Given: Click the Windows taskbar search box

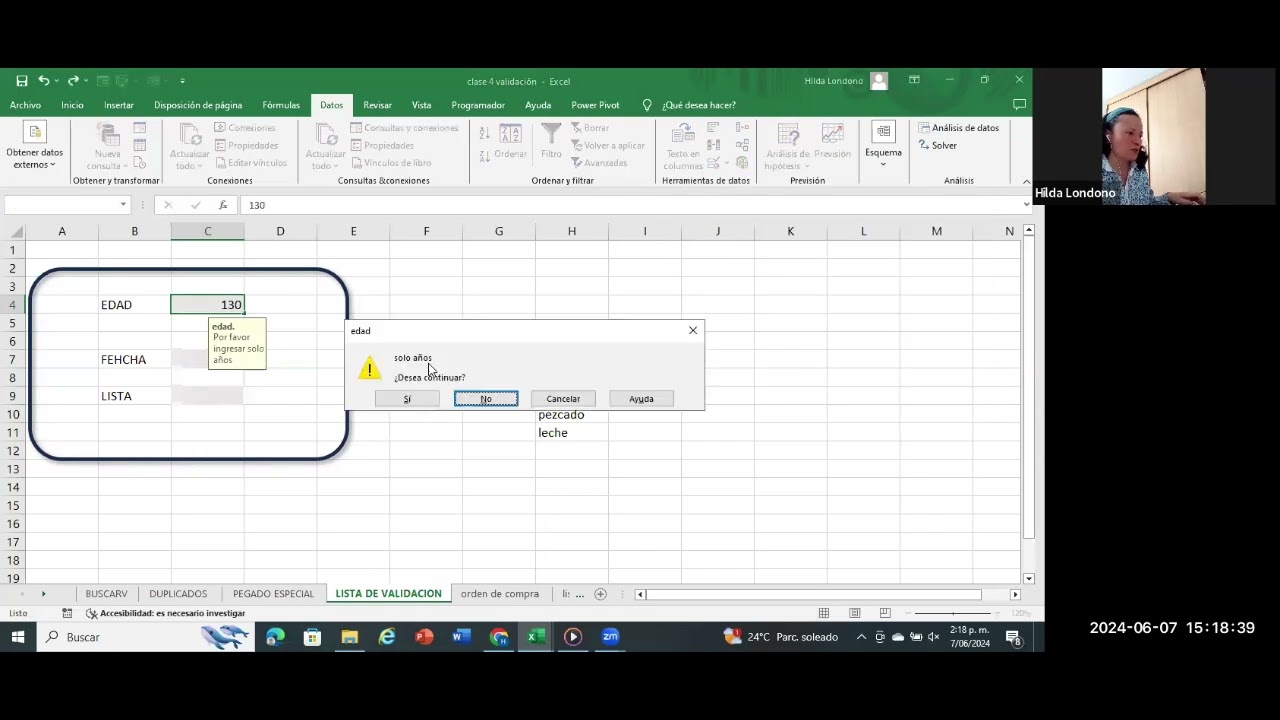Looking at the screenshot, I should click(x=120, y=637).
